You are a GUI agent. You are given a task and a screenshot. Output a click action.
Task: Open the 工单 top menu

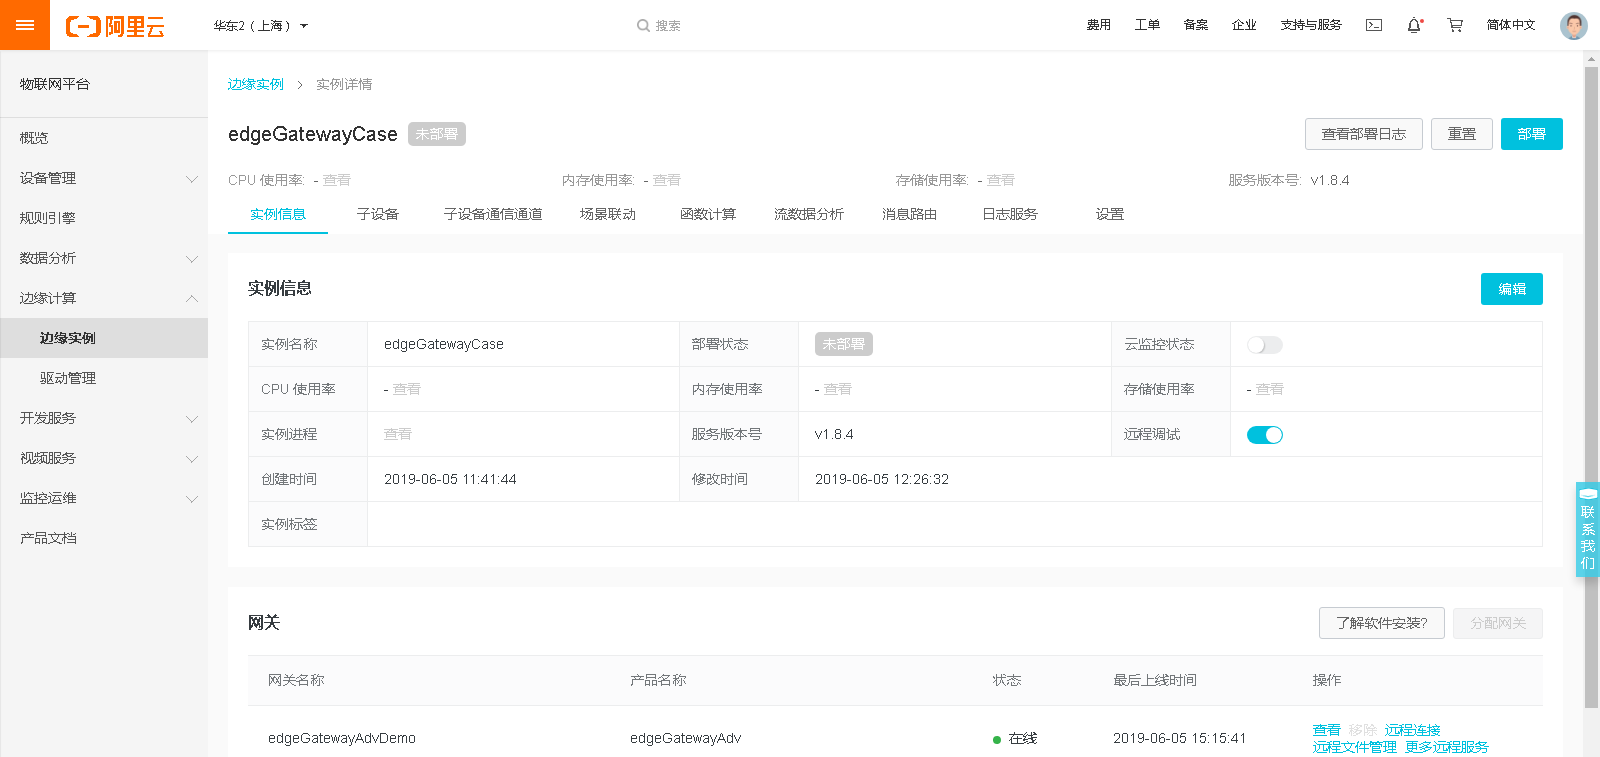(1147, 25)
